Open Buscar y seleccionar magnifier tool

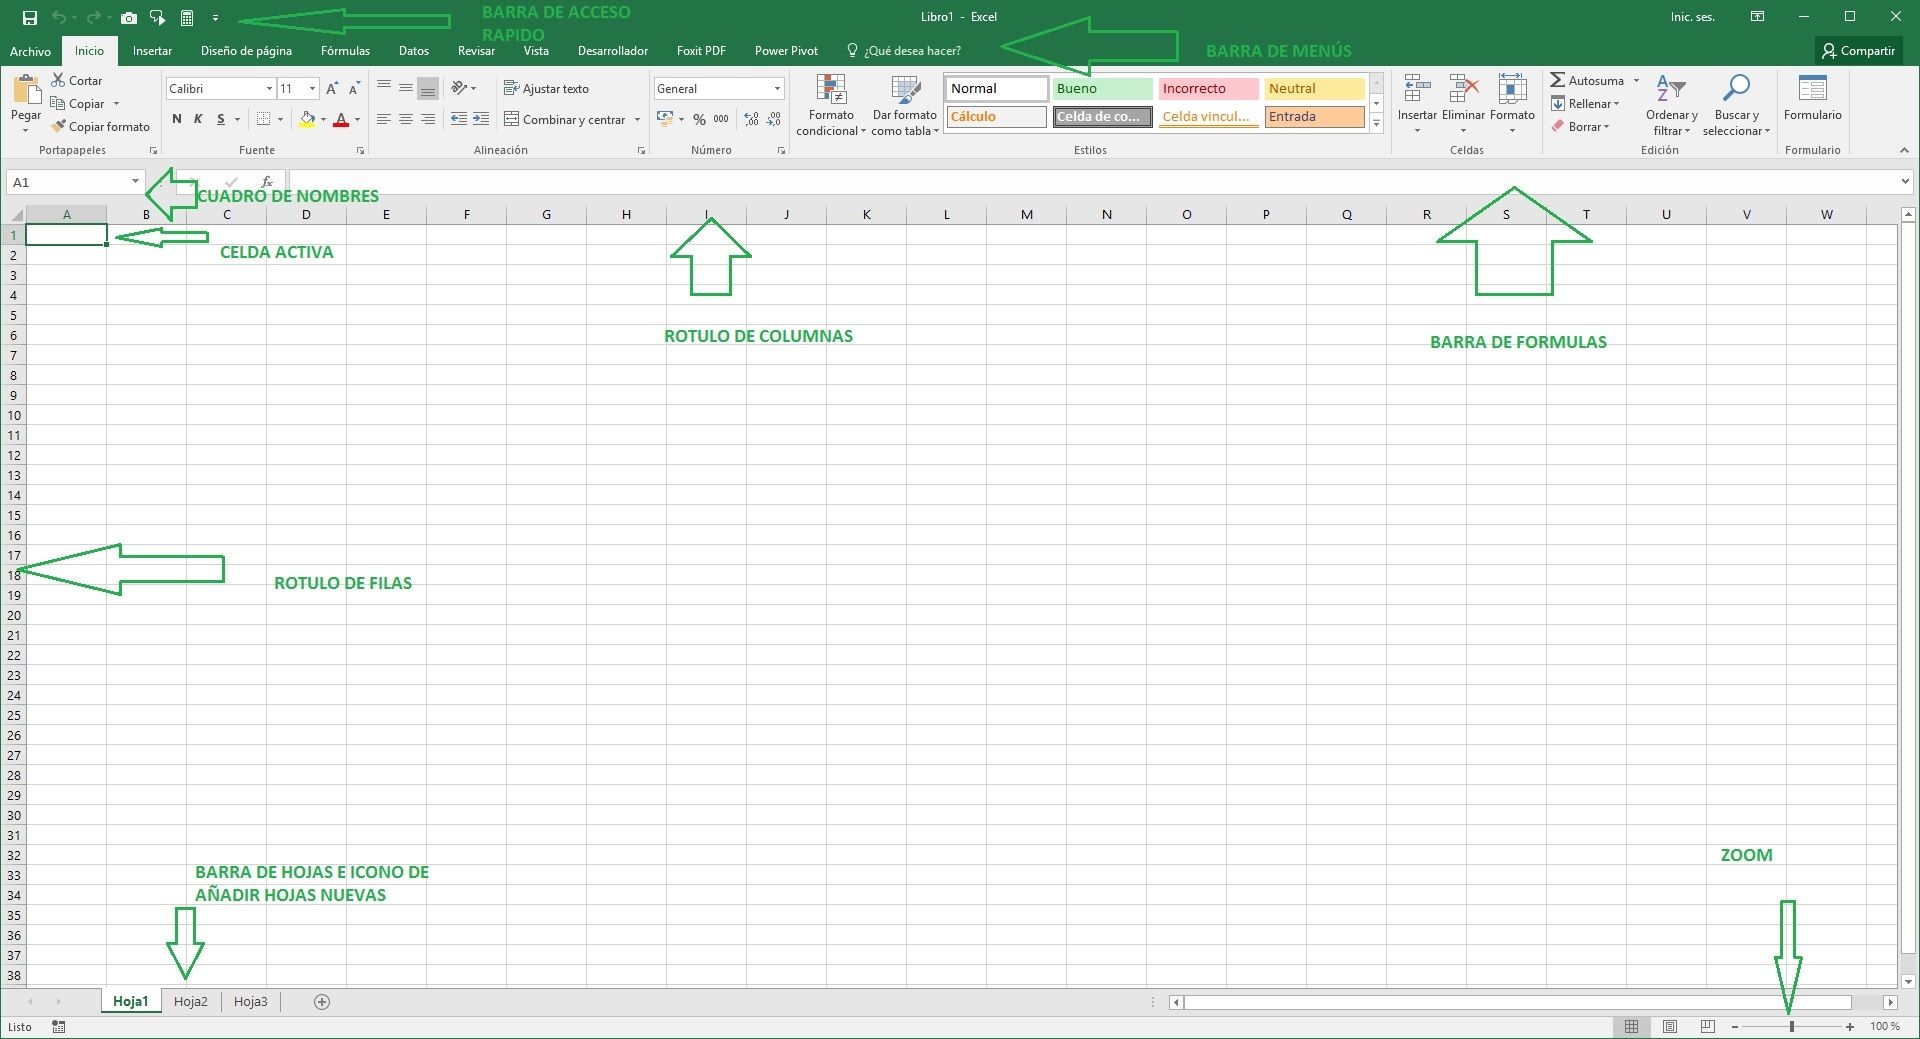pos(1736,90)
